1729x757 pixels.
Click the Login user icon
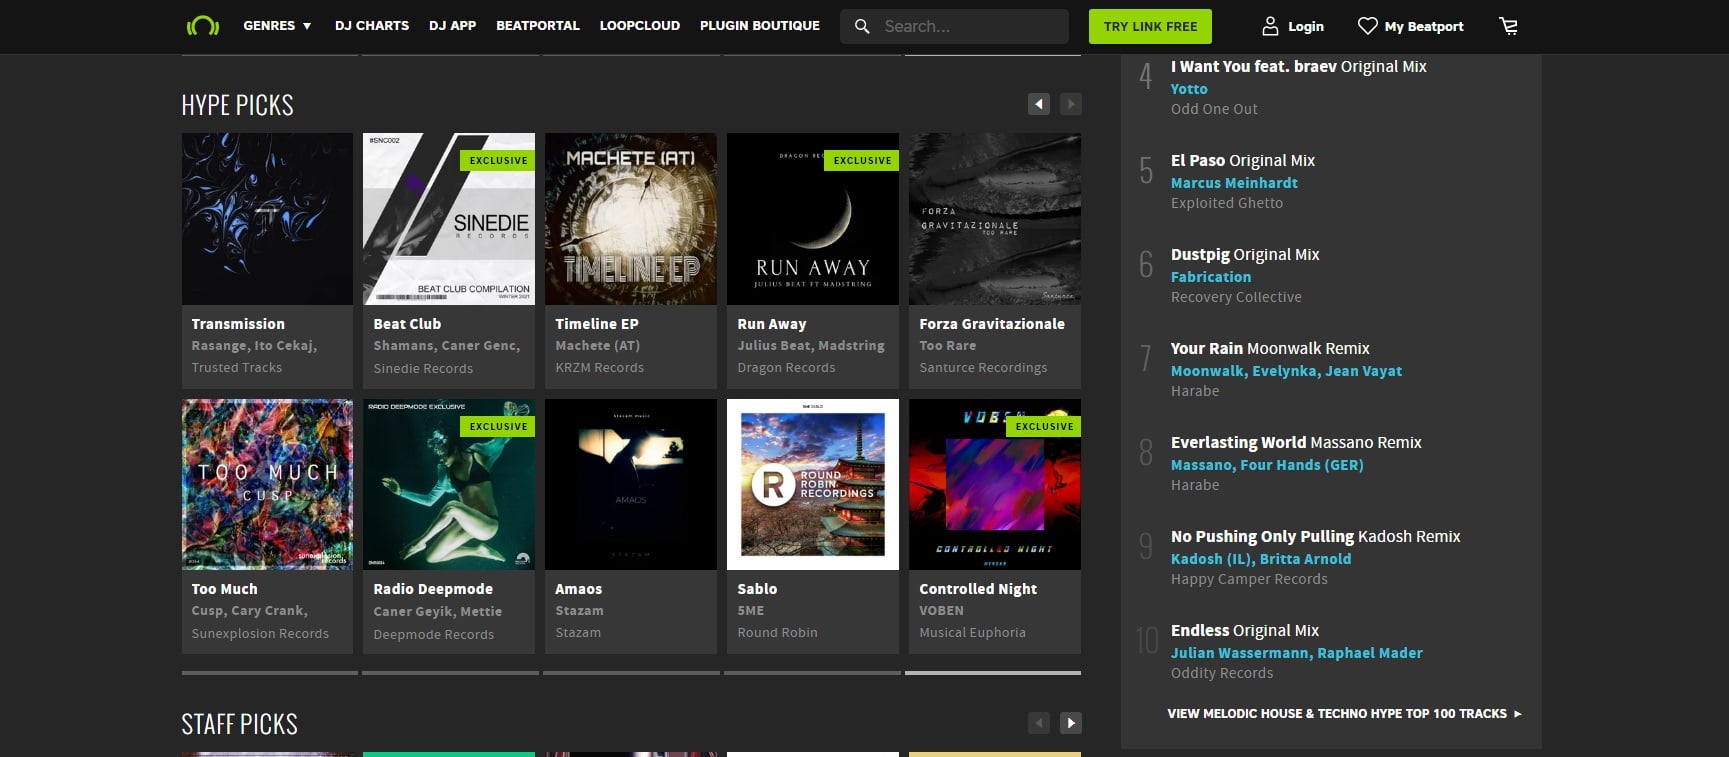(1270, 26)
